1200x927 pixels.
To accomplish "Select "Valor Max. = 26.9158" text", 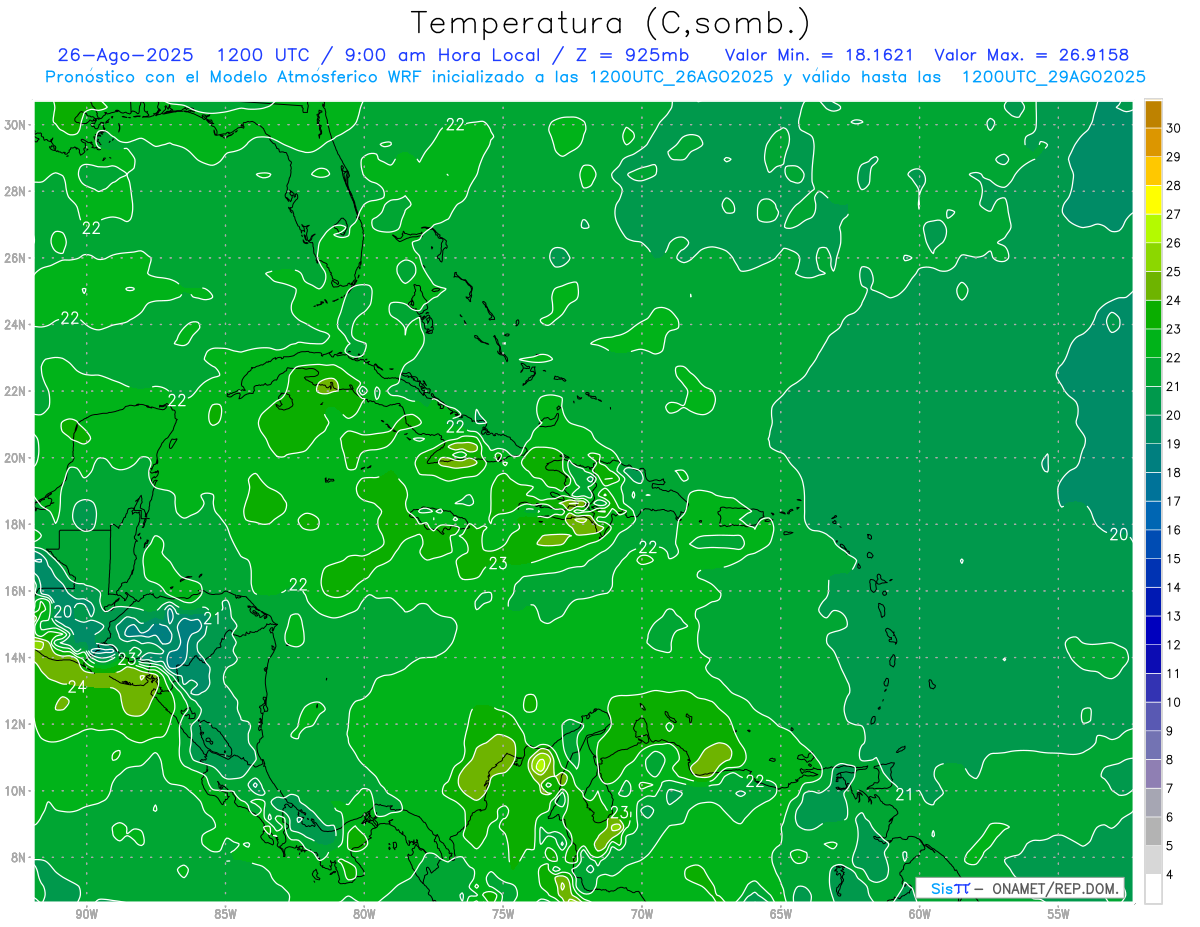I will (1031, 55).
